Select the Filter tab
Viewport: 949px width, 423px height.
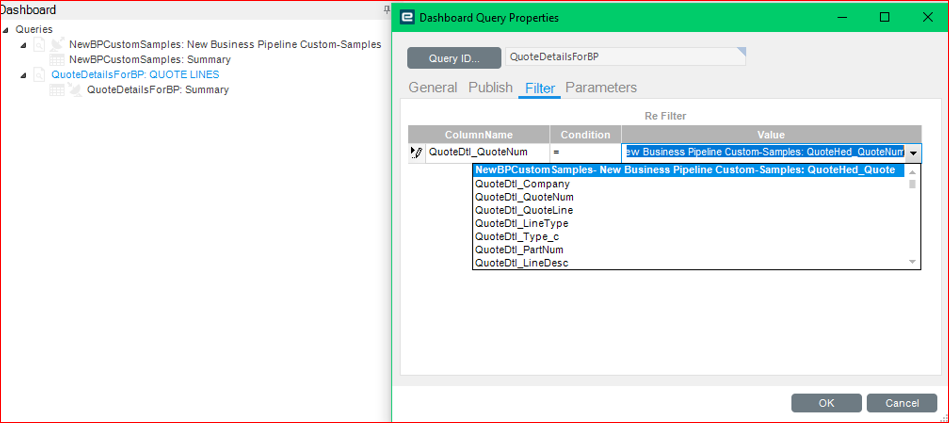click(x=540, y=88)
